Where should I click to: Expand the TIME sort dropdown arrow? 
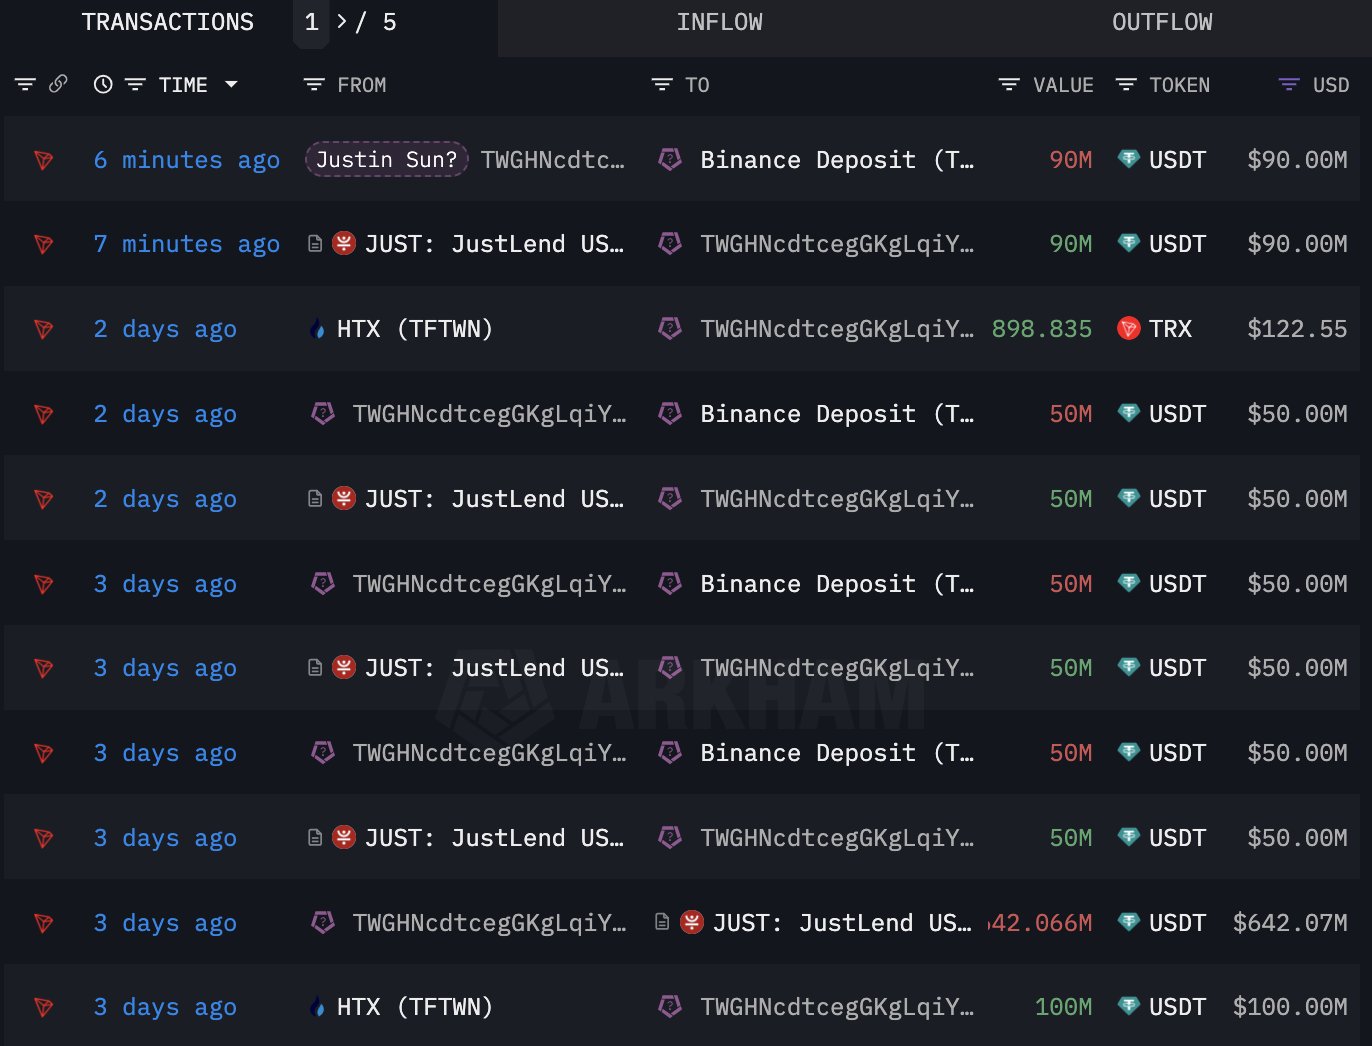(x=231, y=85)
